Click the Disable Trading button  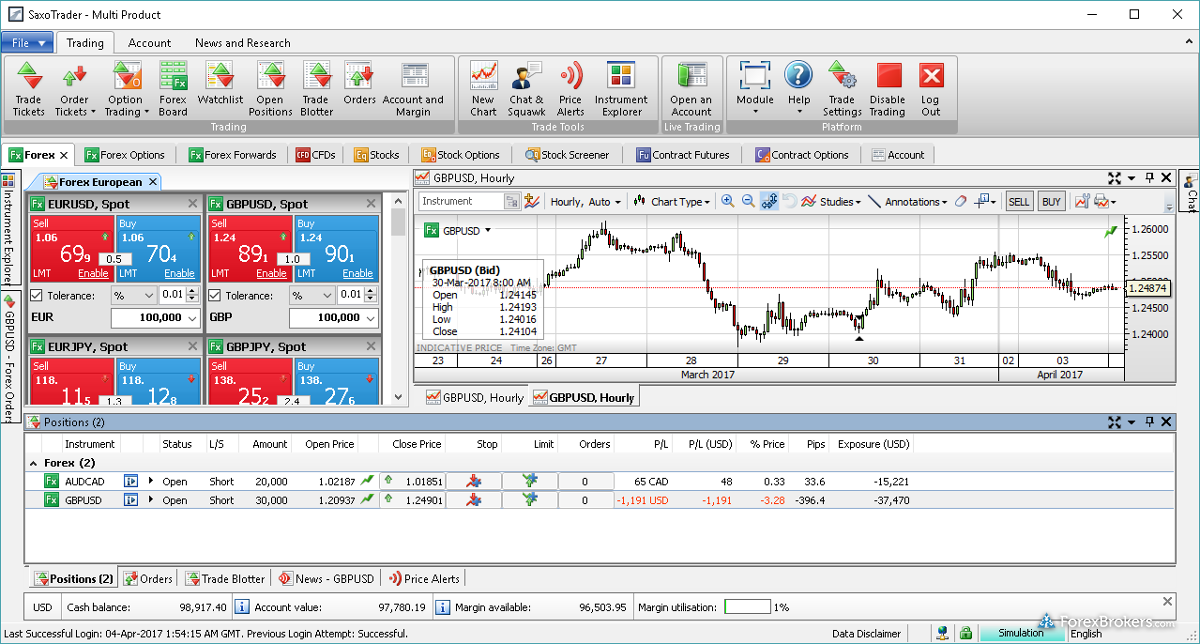[x=887, y=90]
